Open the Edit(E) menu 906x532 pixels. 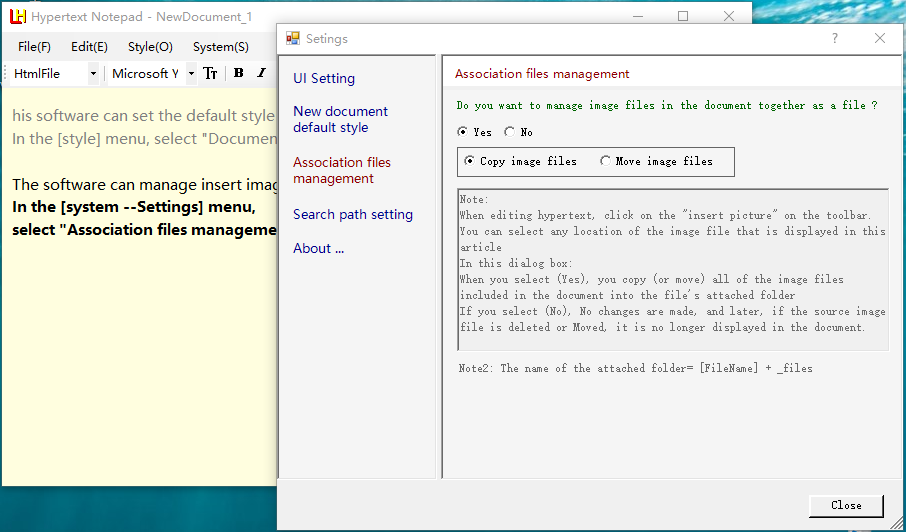(x=89, y=47)
